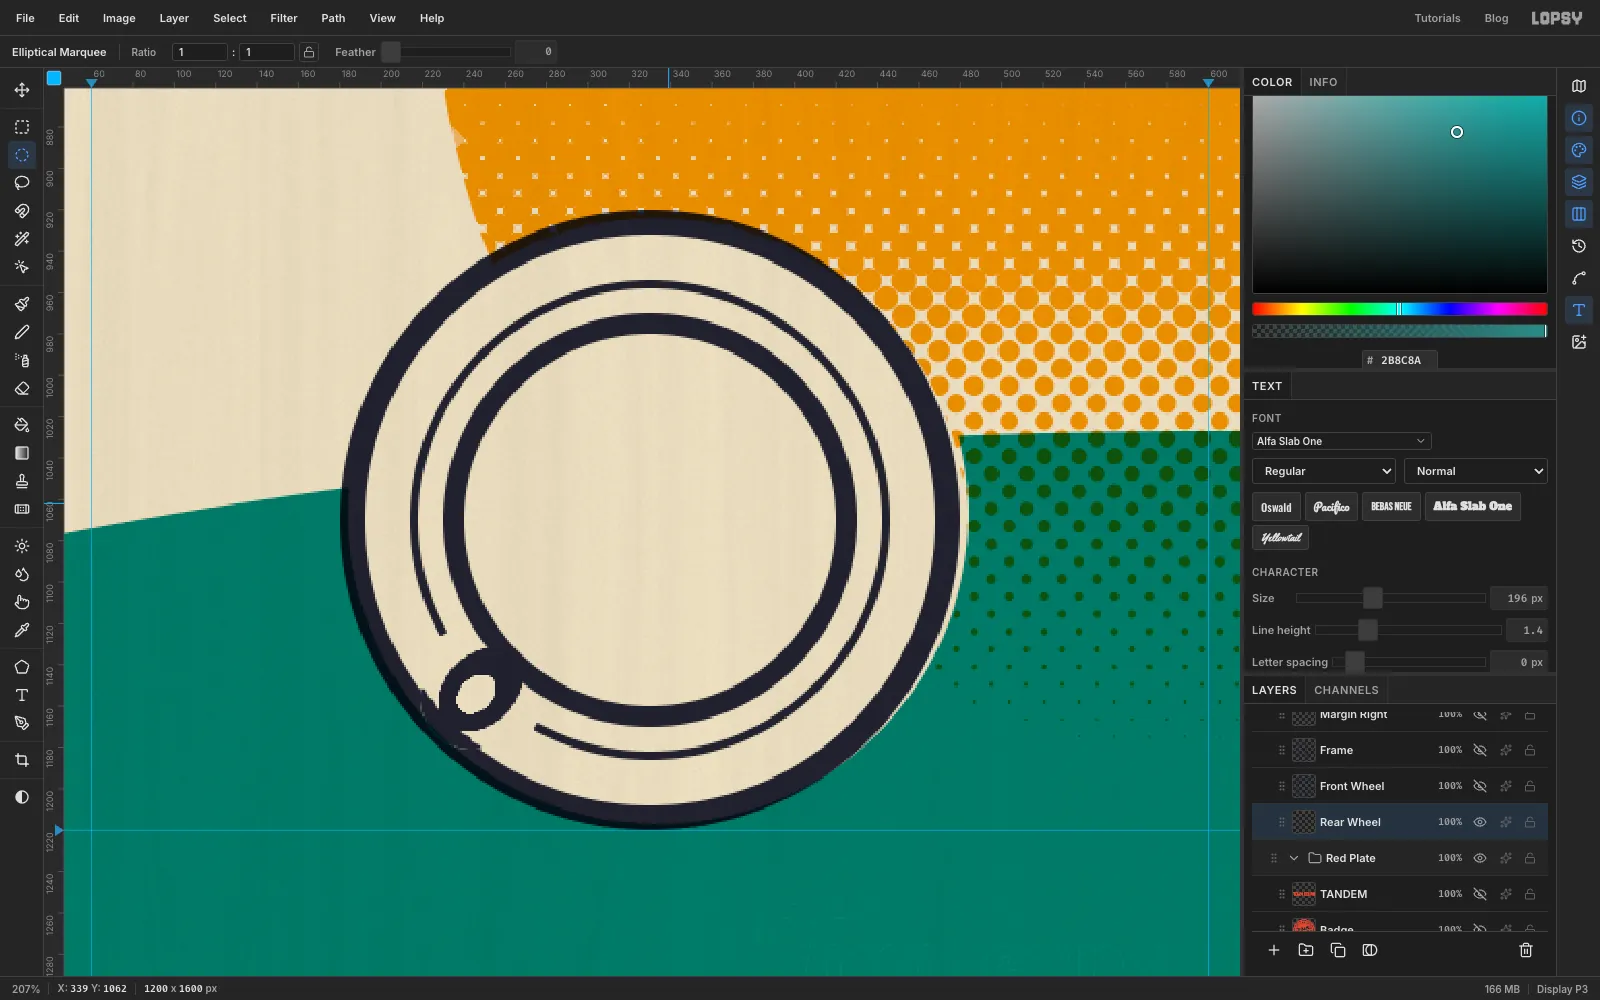Pick the Eyedropper tool
Image resolution: width=1600 pixels, height=1000 pixels.
(22, 630)
